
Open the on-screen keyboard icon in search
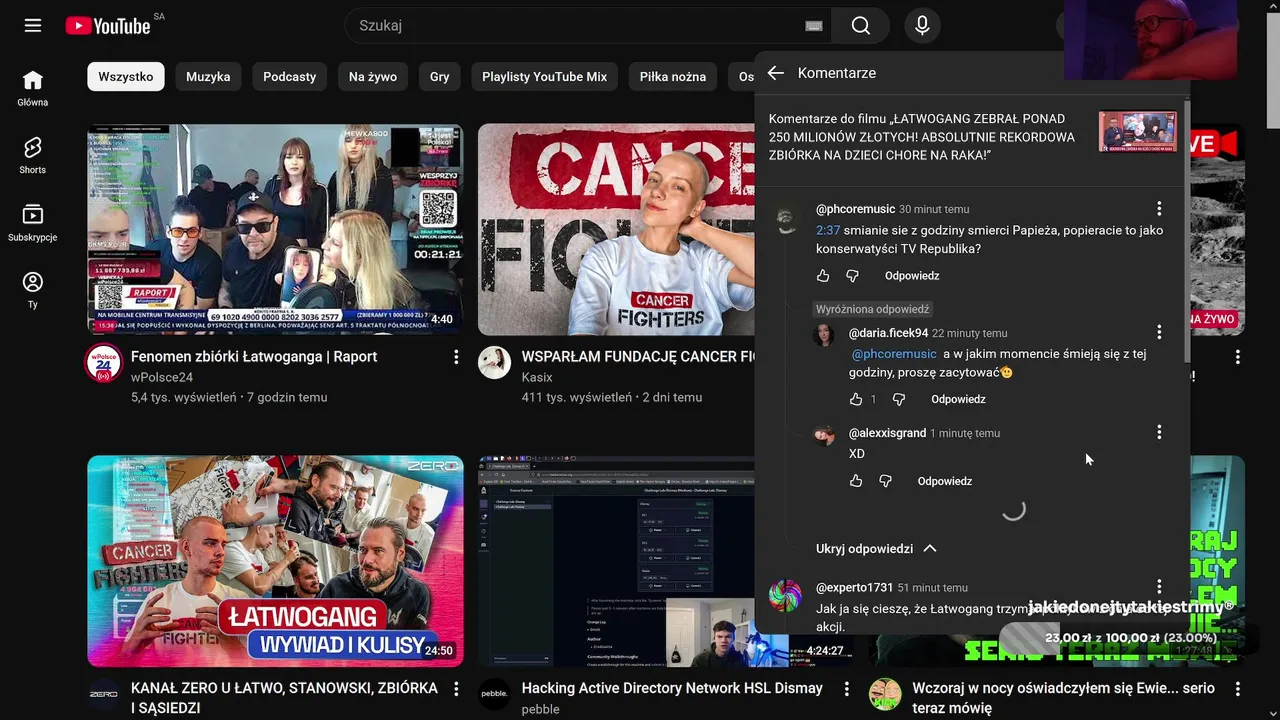pos(814,26)
